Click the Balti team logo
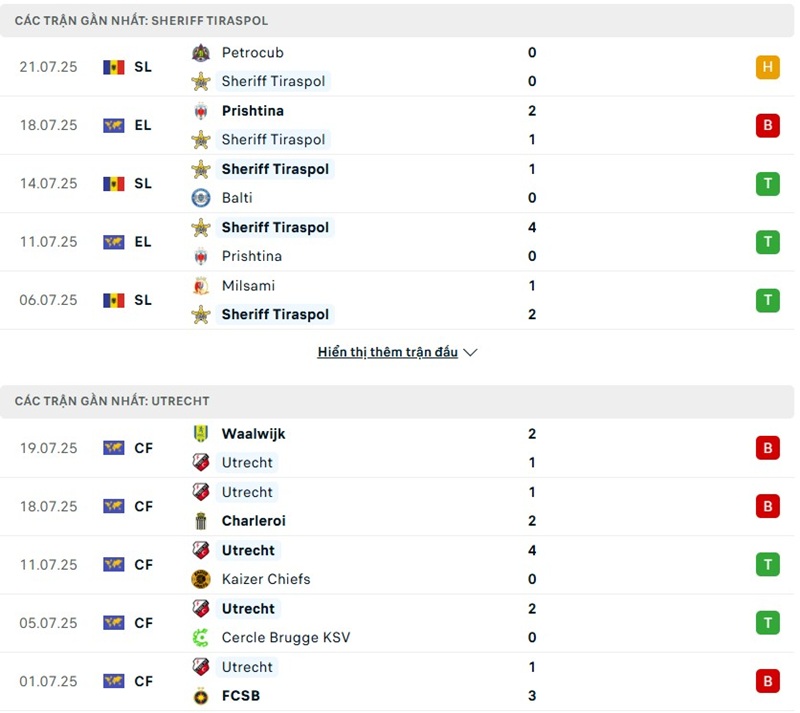The width and height of the screenshot is (800, 713). 201,198
